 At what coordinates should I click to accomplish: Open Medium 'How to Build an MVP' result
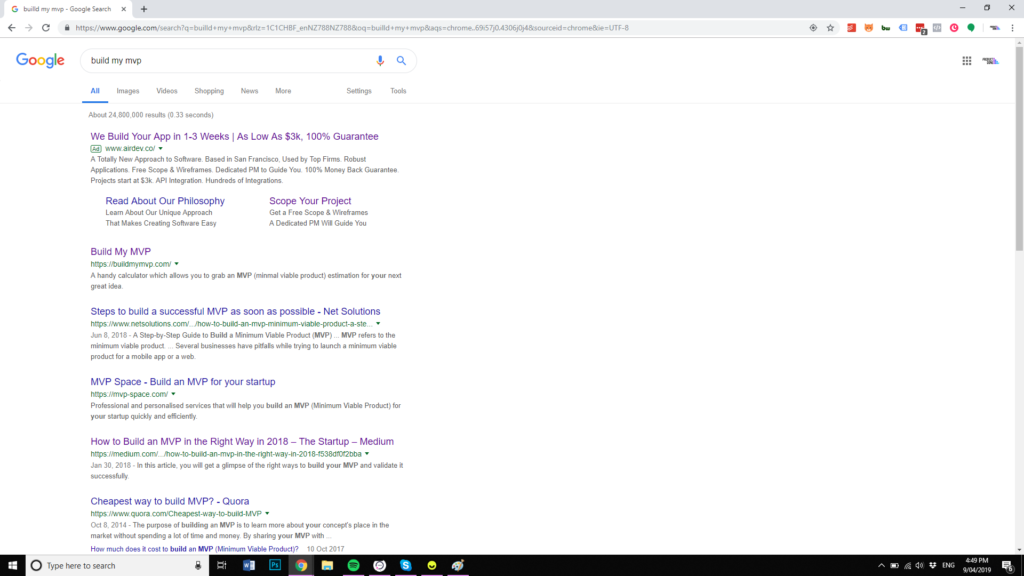click(x=242, y=441)
